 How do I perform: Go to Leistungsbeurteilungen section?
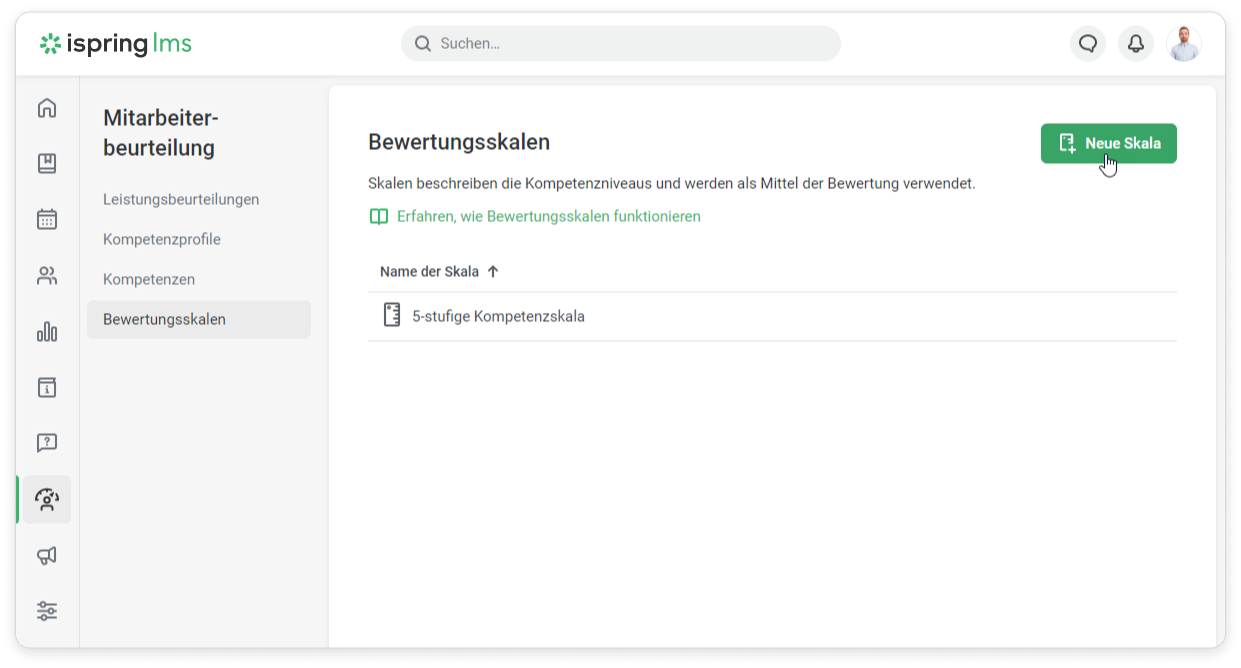coord(181,200)
